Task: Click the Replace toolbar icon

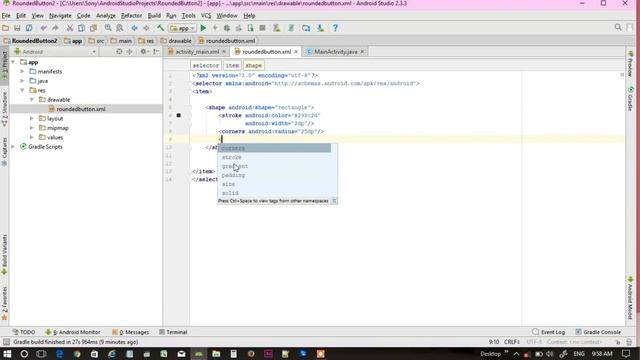Action: coord(120,28)
